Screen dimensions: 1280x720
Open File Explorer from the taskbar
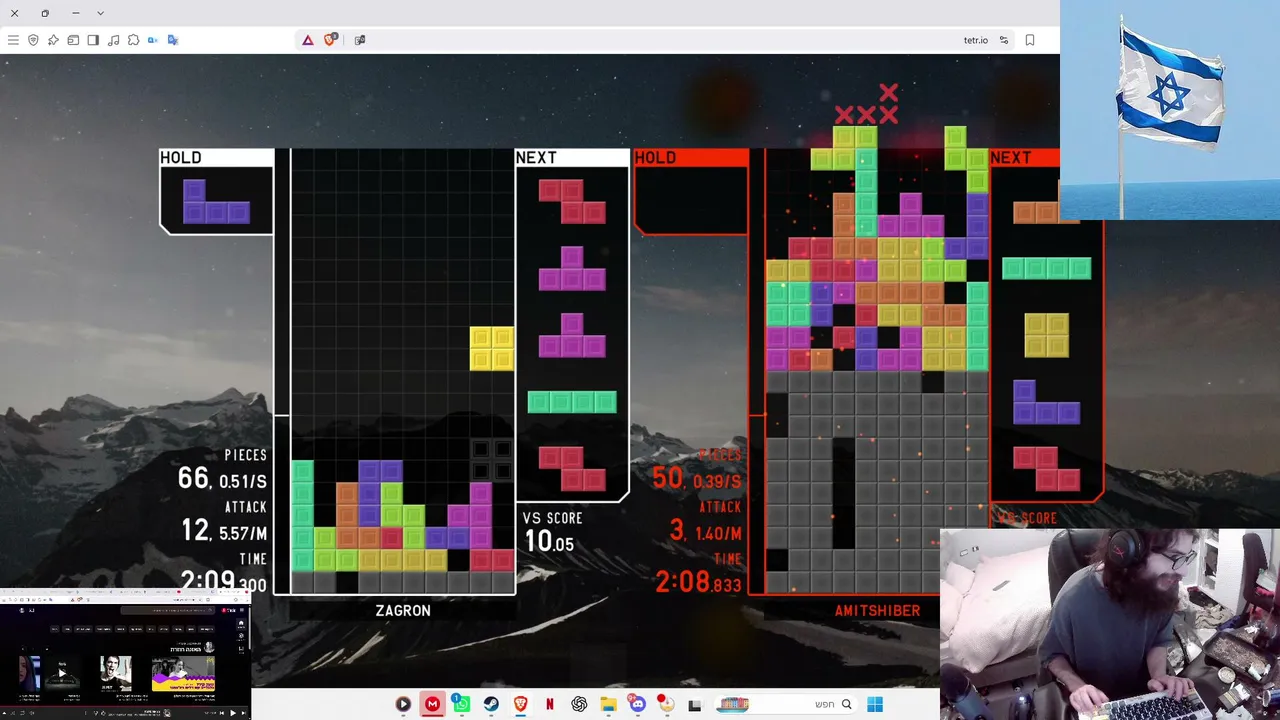pos(608,704)
